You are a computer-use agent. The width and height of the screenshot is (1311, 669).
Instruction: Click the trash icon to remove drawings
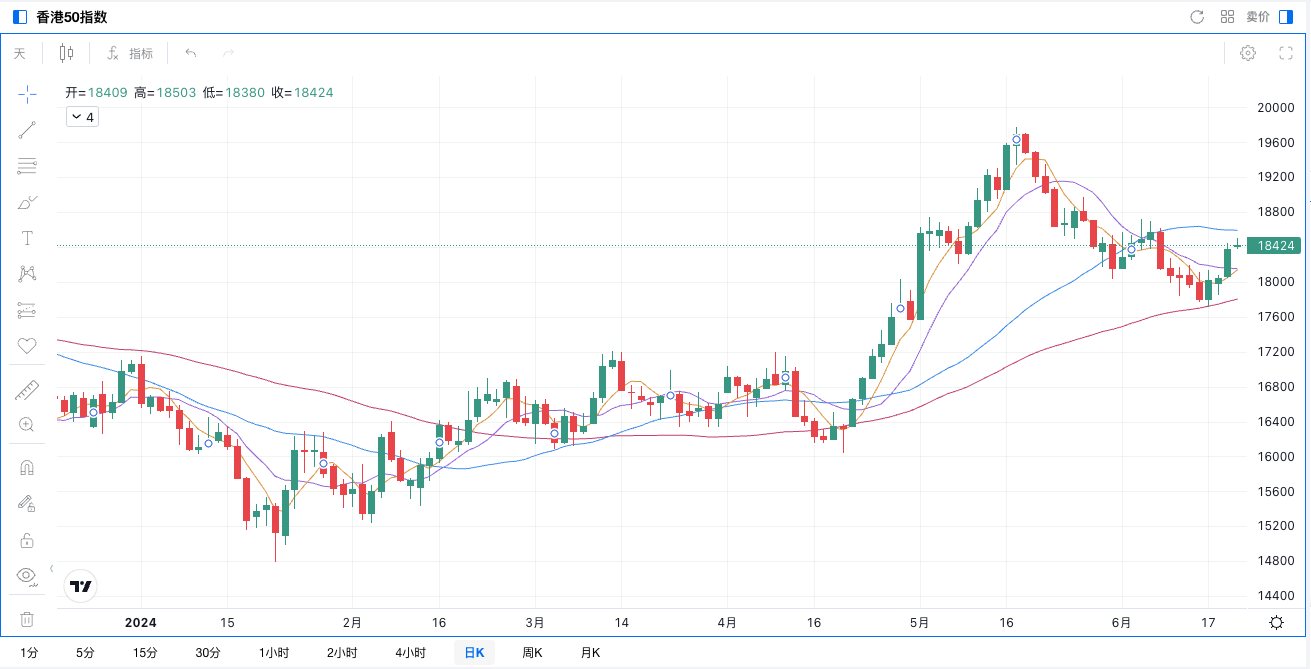(27, 620)
